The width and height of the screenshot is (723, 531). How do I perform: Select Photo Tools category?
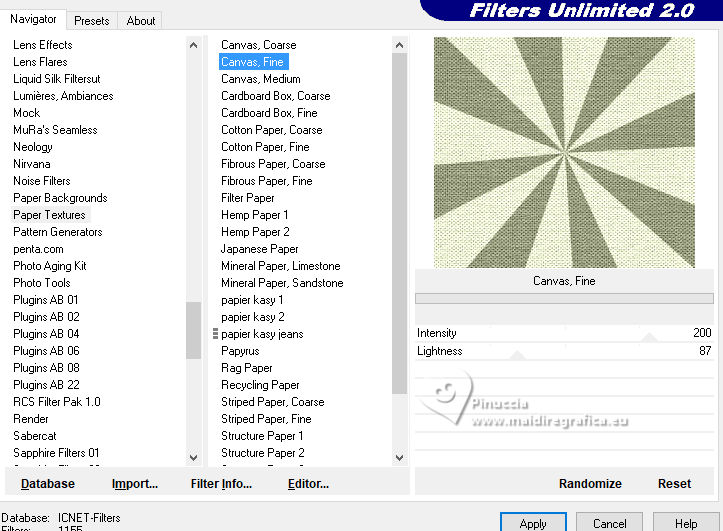42,283
